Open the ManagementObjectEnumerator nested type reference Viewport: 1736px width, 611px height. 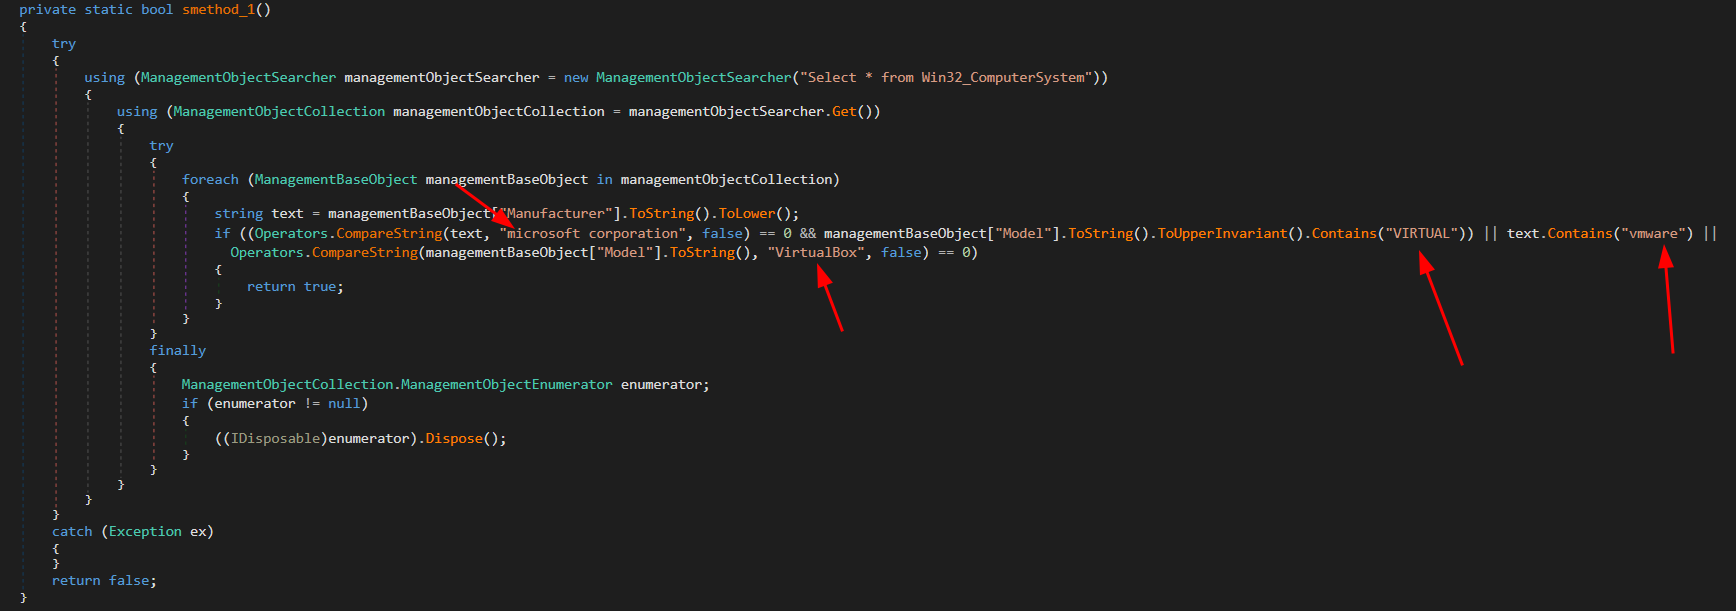(506, 385)
